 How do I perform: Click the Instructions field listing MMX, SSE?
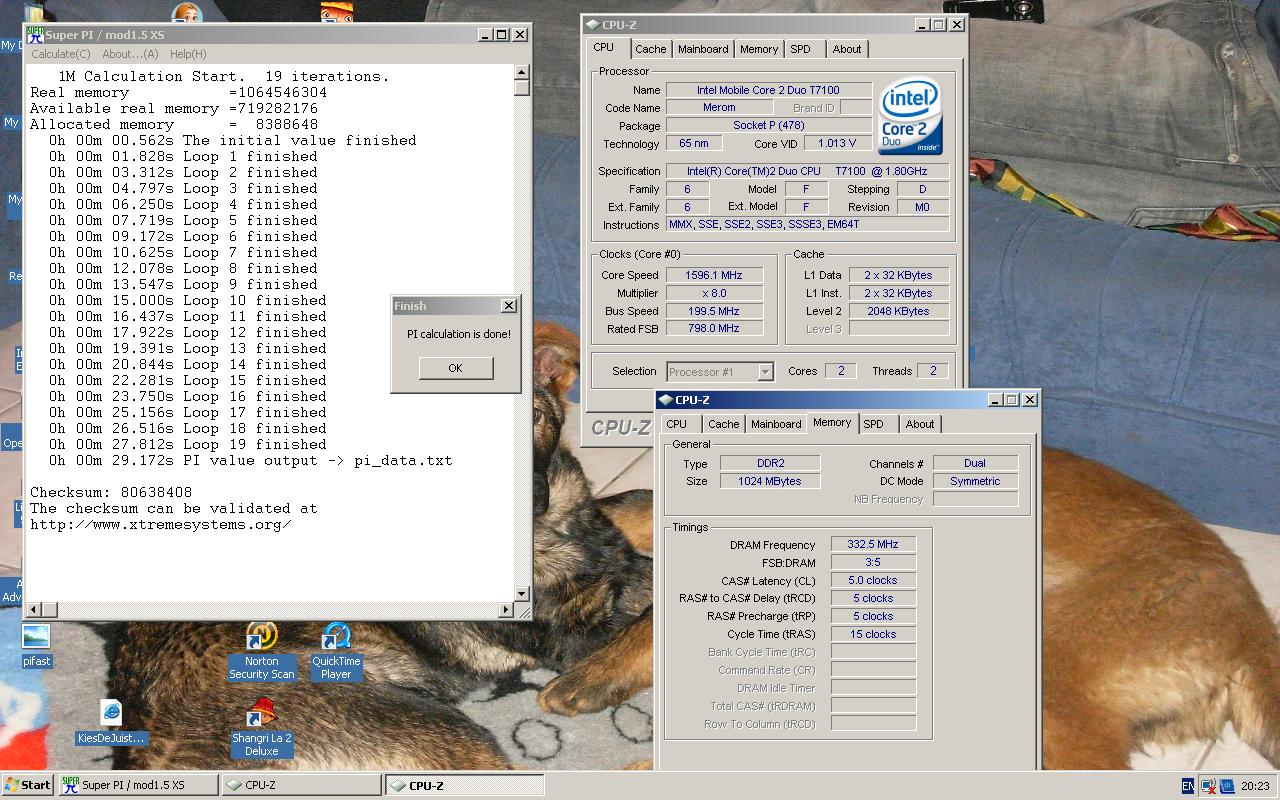(808, 224)
